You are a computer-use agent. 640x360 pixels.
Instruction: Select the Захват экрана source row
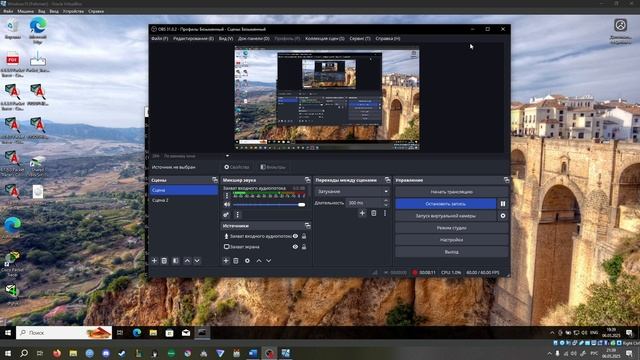[265, 247]
